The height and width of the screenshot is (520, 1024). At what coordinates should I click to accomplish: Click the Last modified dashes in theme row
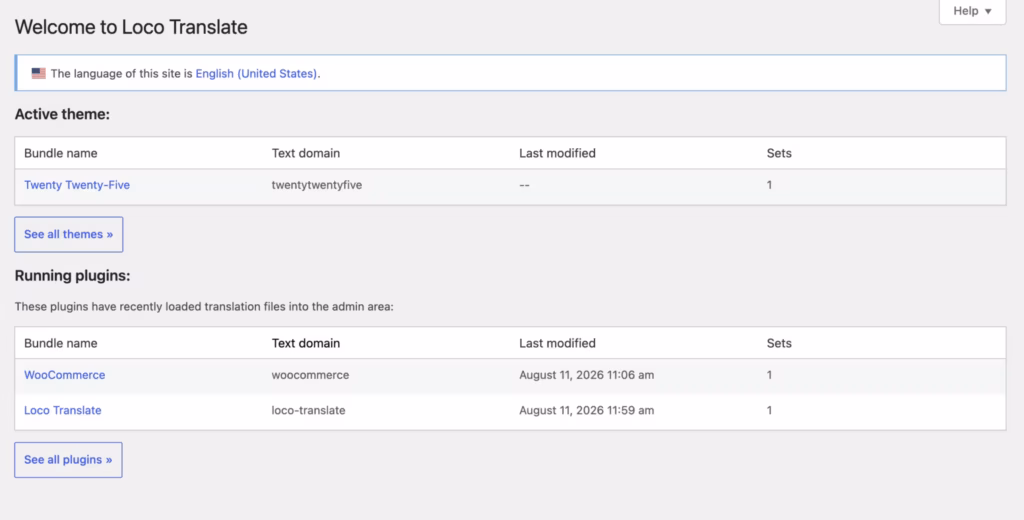[x=524, y=186]
